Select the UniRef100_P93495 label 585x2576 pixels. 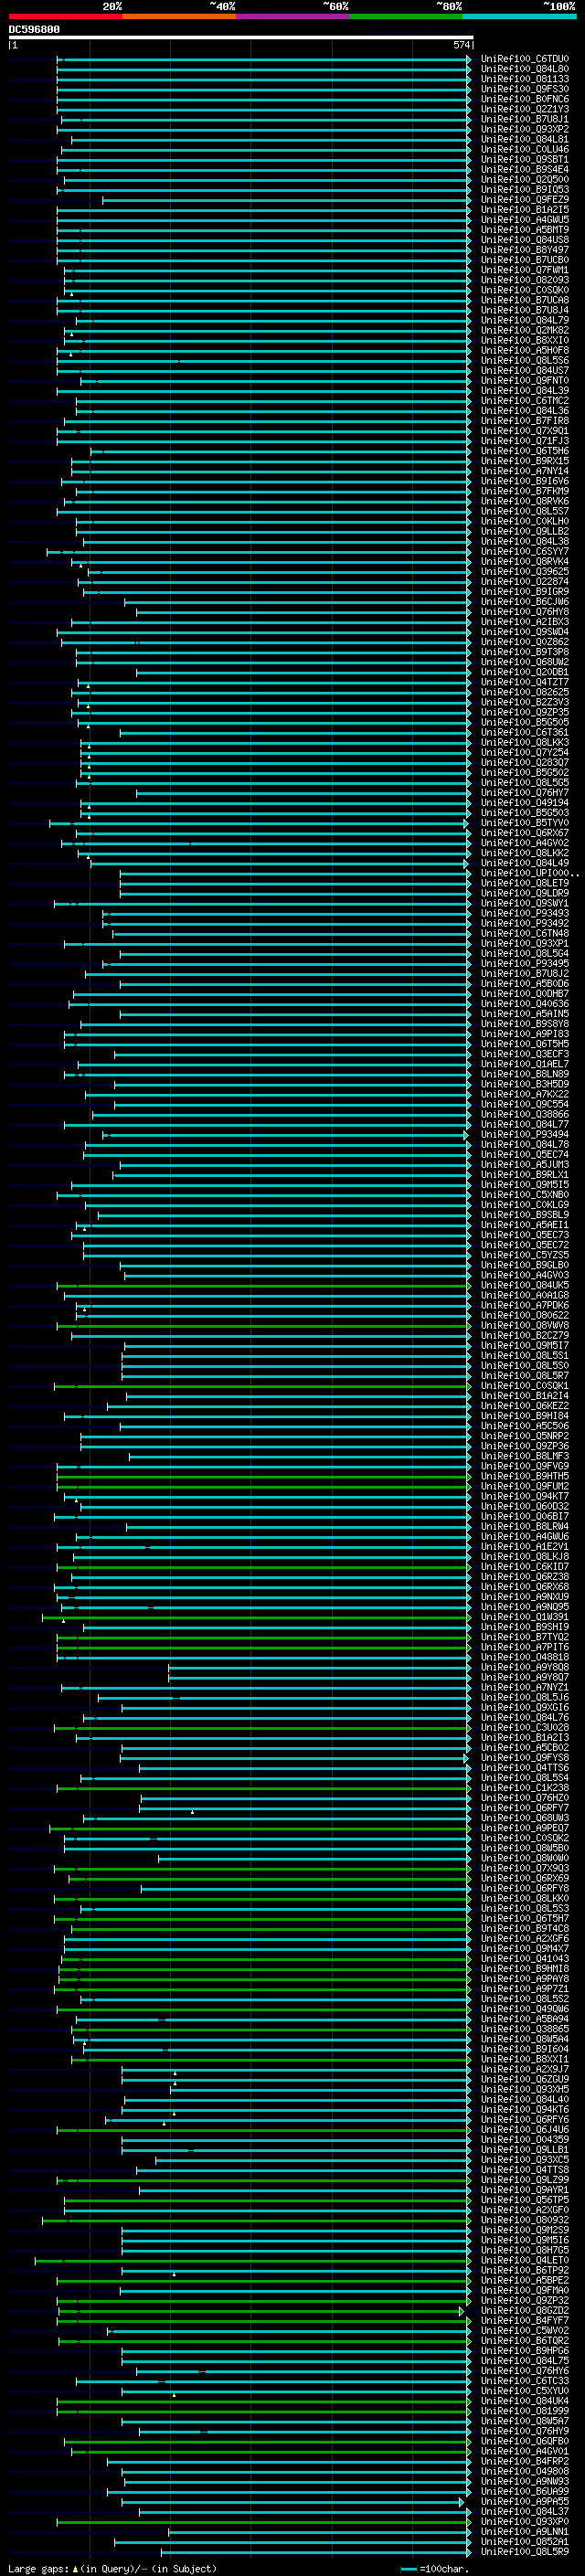click(x=524, y=963)
